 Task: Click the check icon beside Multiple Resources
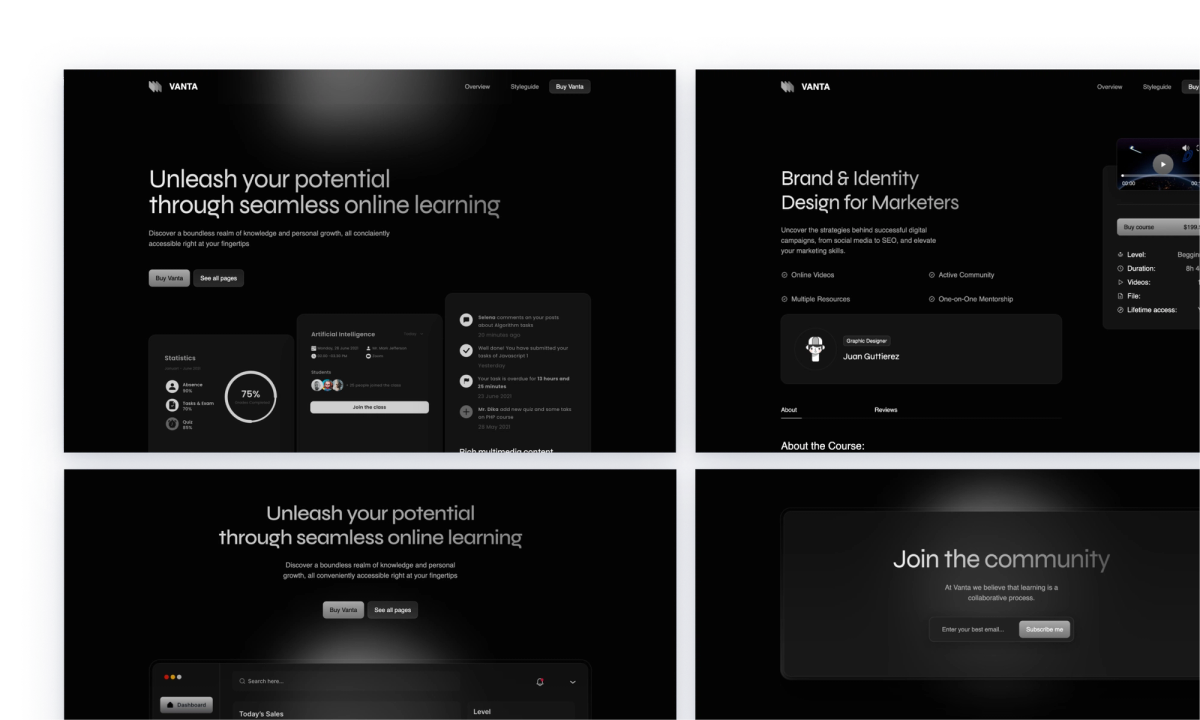click(784, 299)
